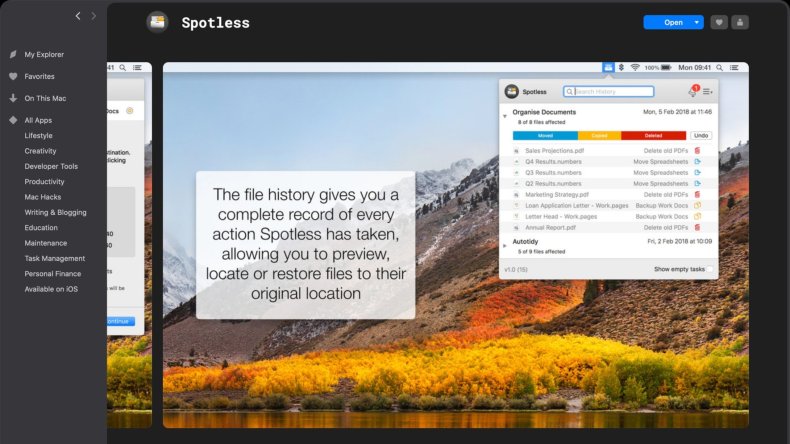790x444 pixels.
Task: Click the share button next to the heart
Action: click(740, 22)
